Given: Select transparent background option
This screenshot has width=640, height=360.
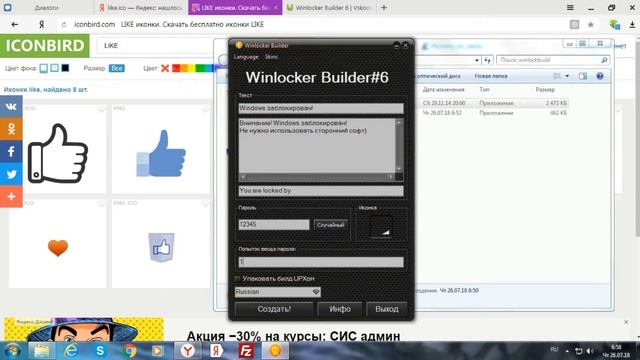Looking at the screenshot, I should (54, 68).
